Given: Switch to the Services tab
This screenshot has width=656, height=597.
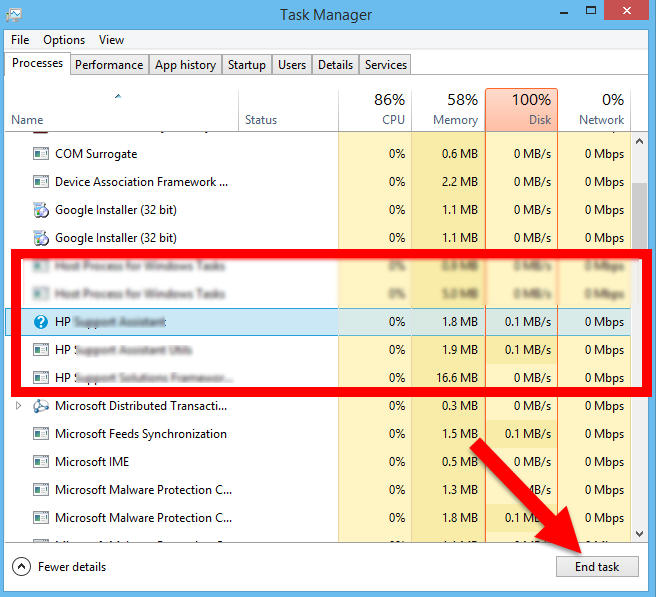Looking at the screenshot, I should pyautogui.click(x=386, y=65).
